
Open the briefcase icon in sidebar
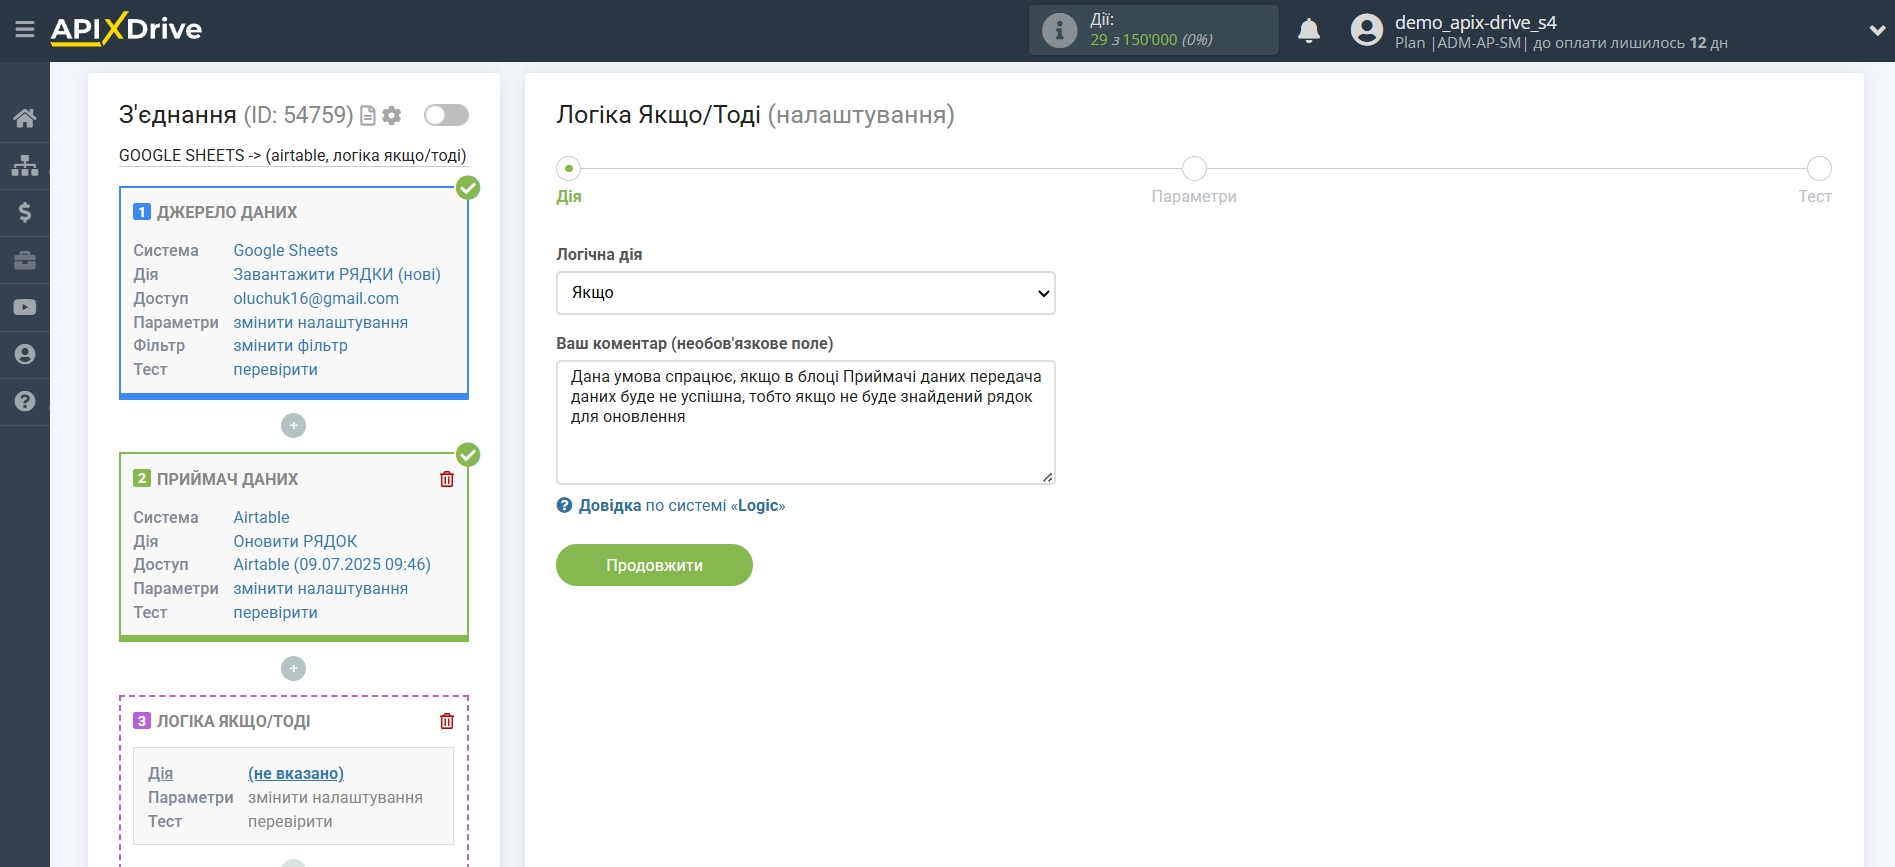(x=25, y=260)
